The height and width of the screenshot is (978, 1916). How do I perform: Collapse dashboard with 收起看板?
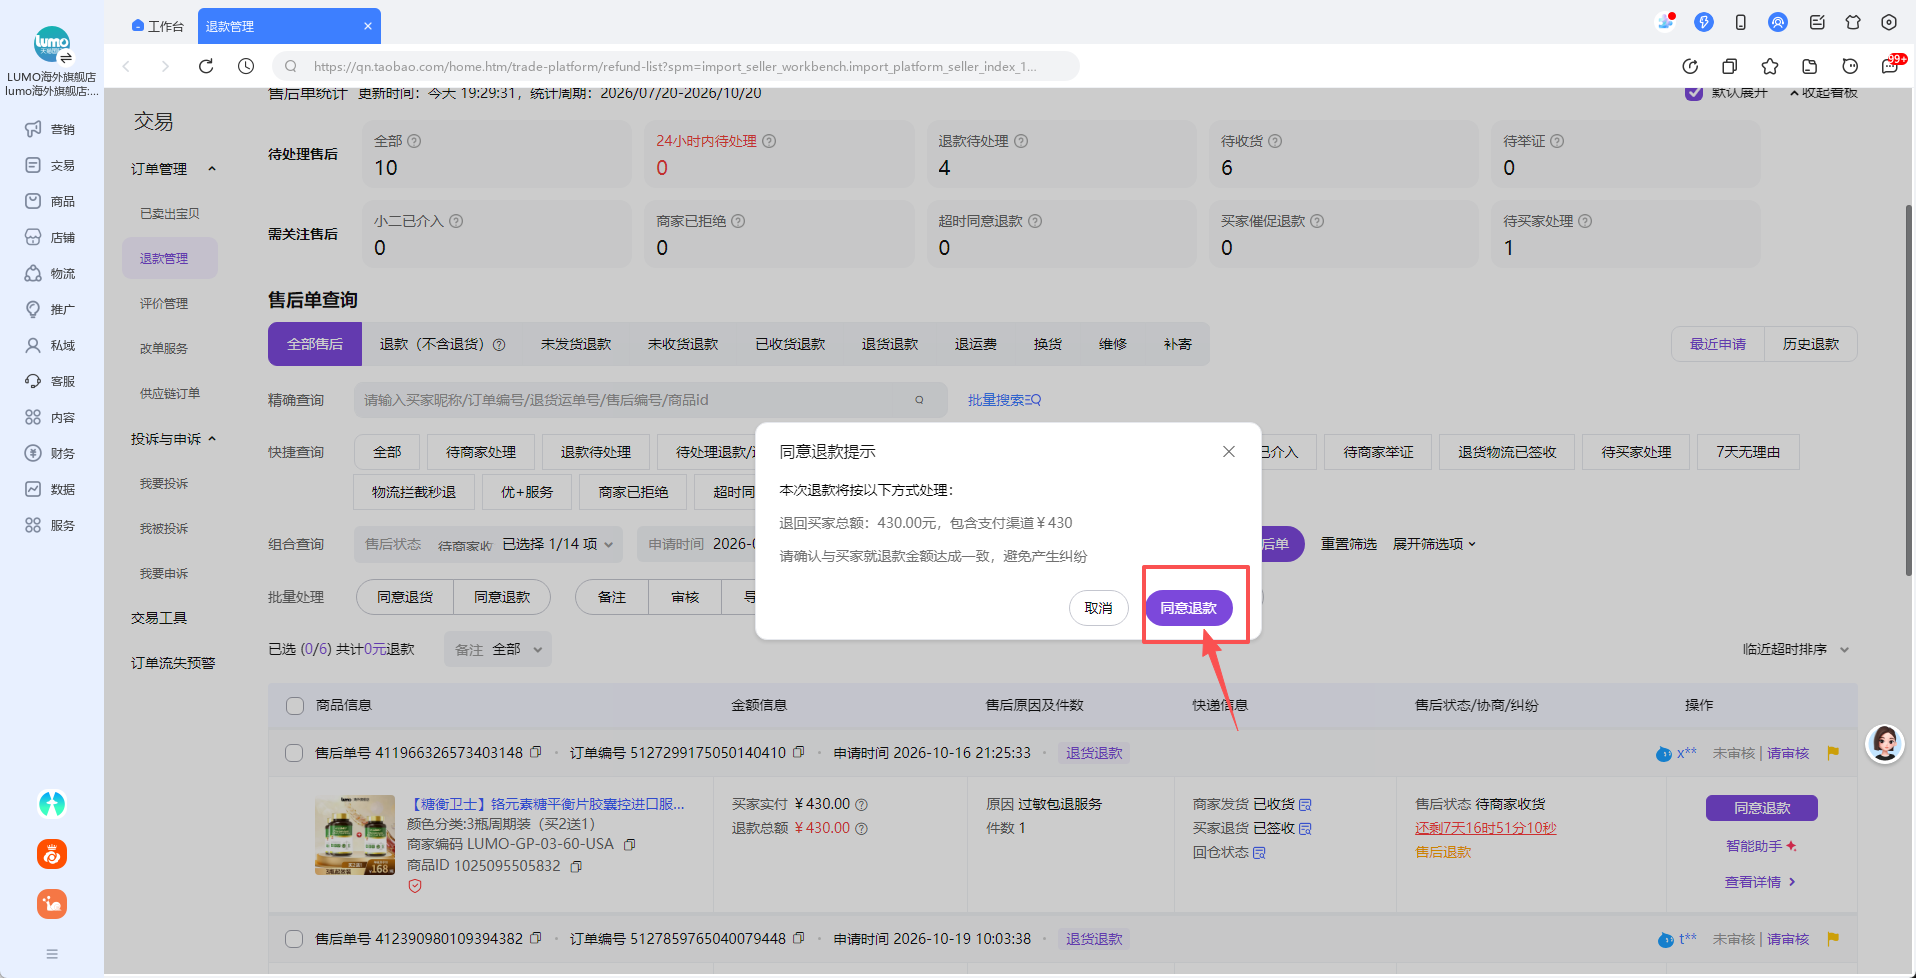[x=1823, y=92]
